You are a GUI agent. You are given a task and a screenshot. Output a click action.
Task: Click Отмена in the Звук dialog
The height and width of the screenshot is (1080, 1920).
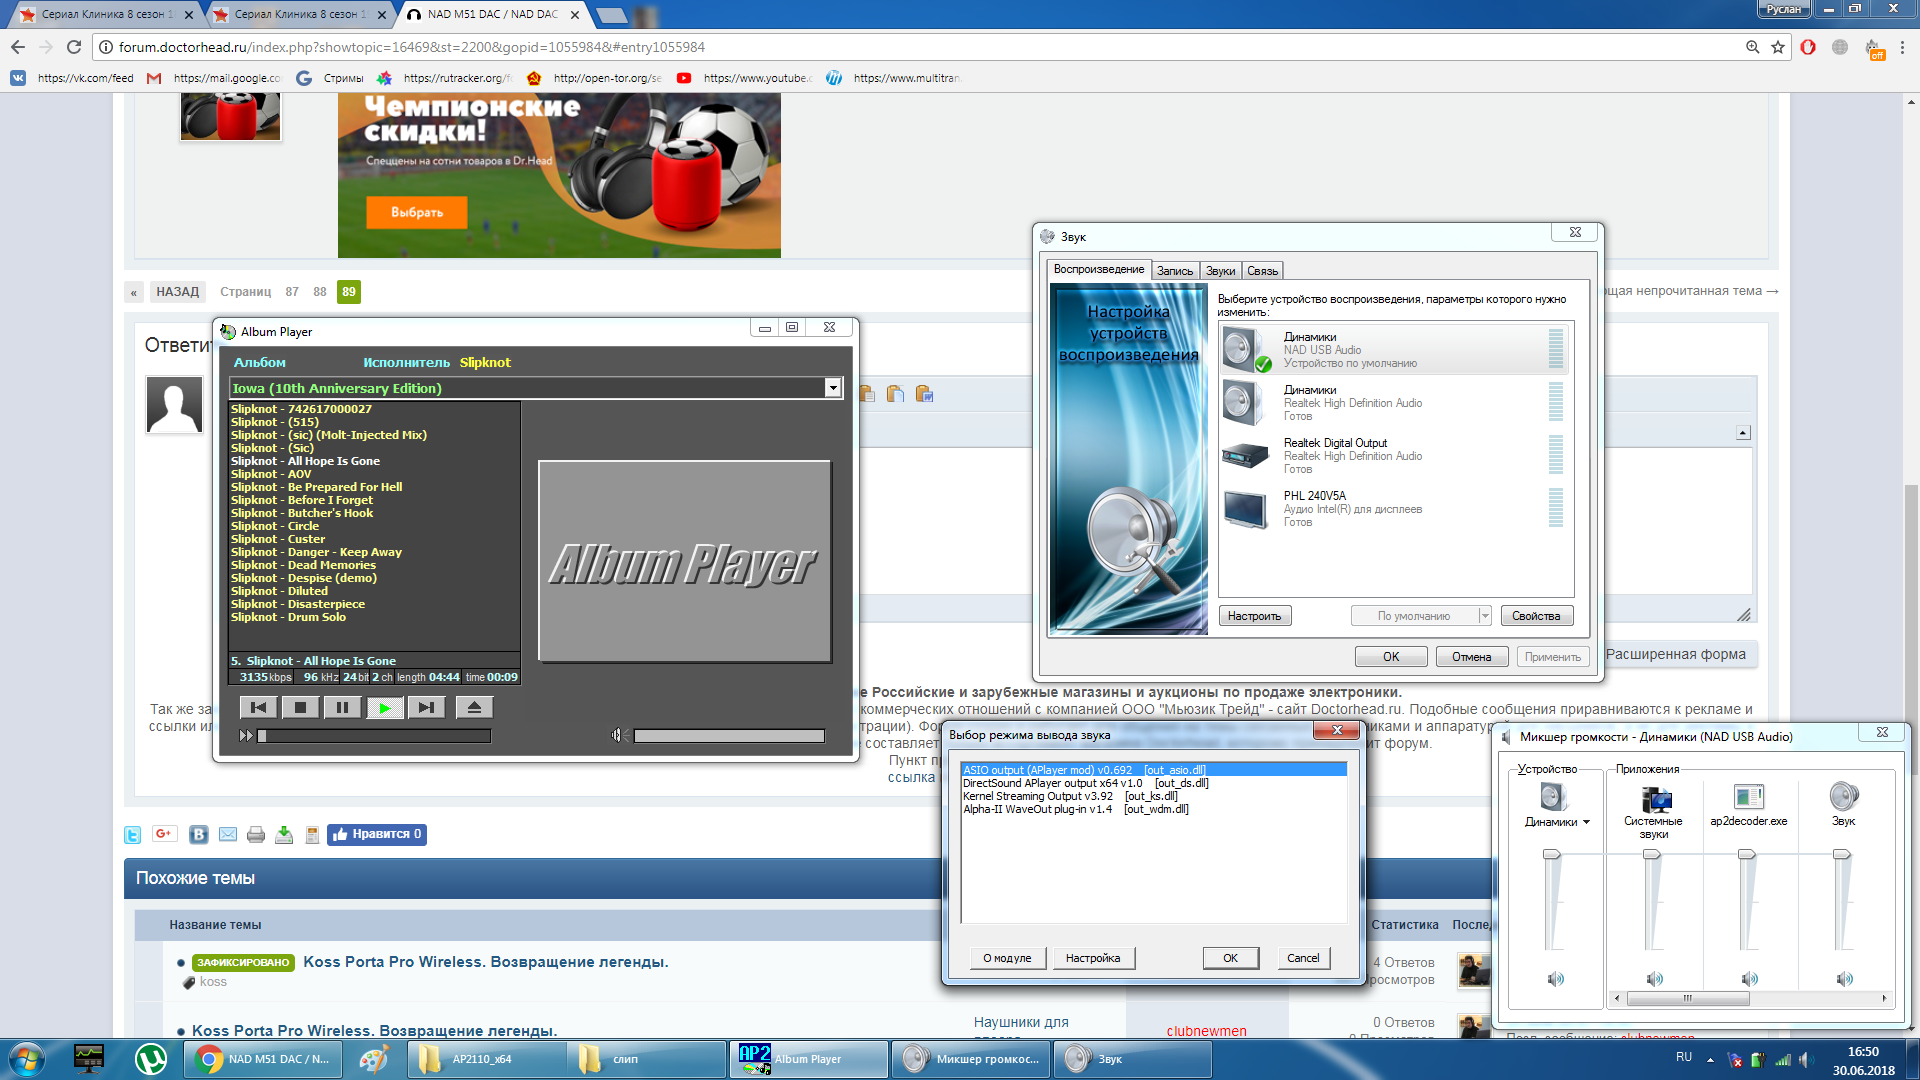pos(1472,657)
